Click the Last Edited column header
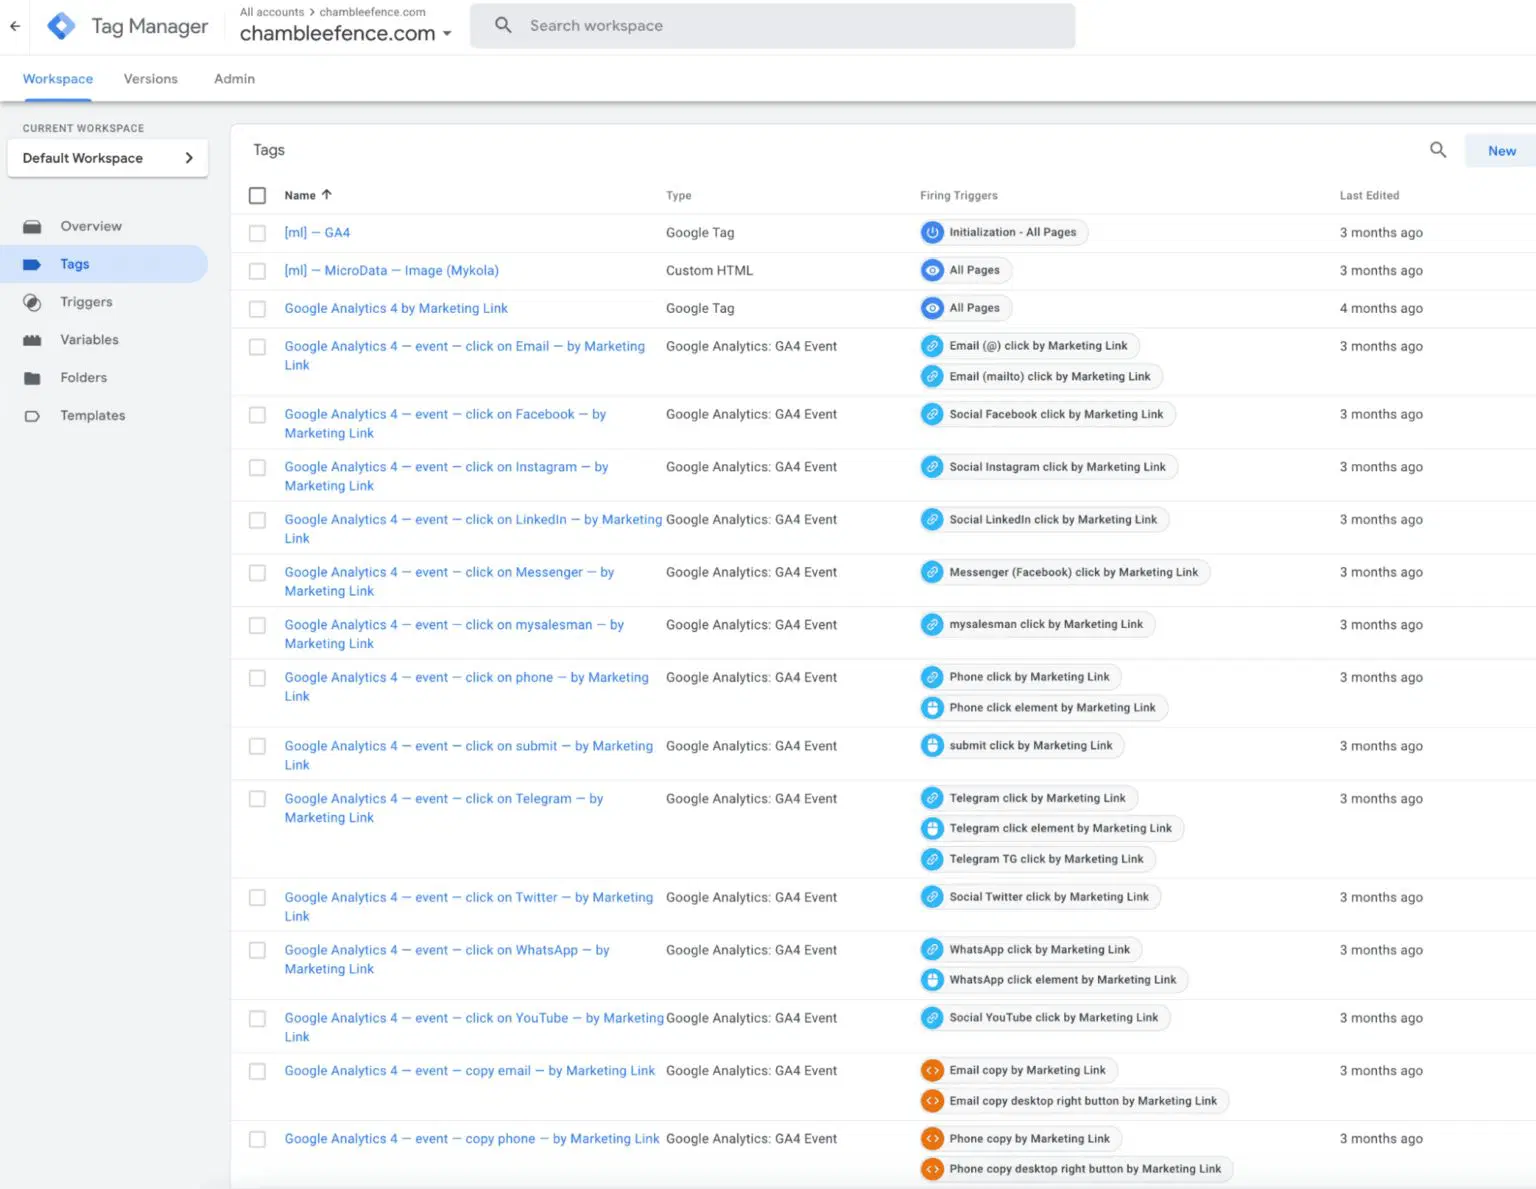1536x1189 pixels. (x=1369, y=196)
